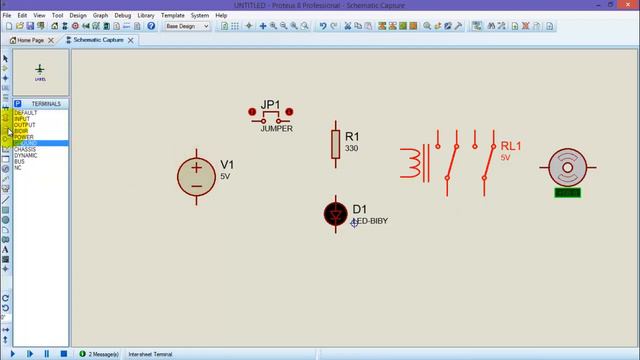
Task: Start simulation with the Play button
Action: (x=13, y=354)
